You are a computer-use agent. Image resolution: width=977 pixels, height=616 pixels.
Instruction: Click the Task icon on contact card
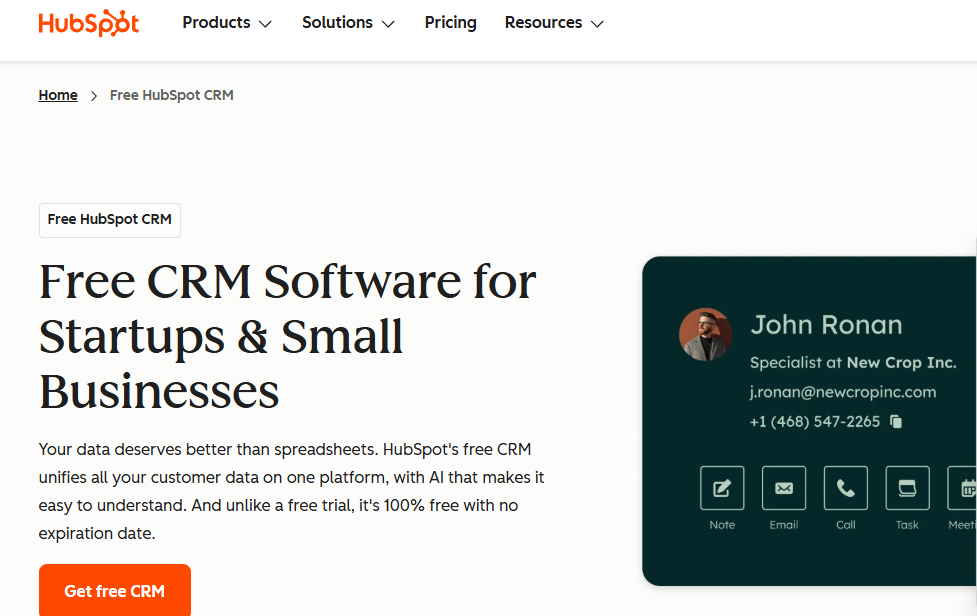907,488
